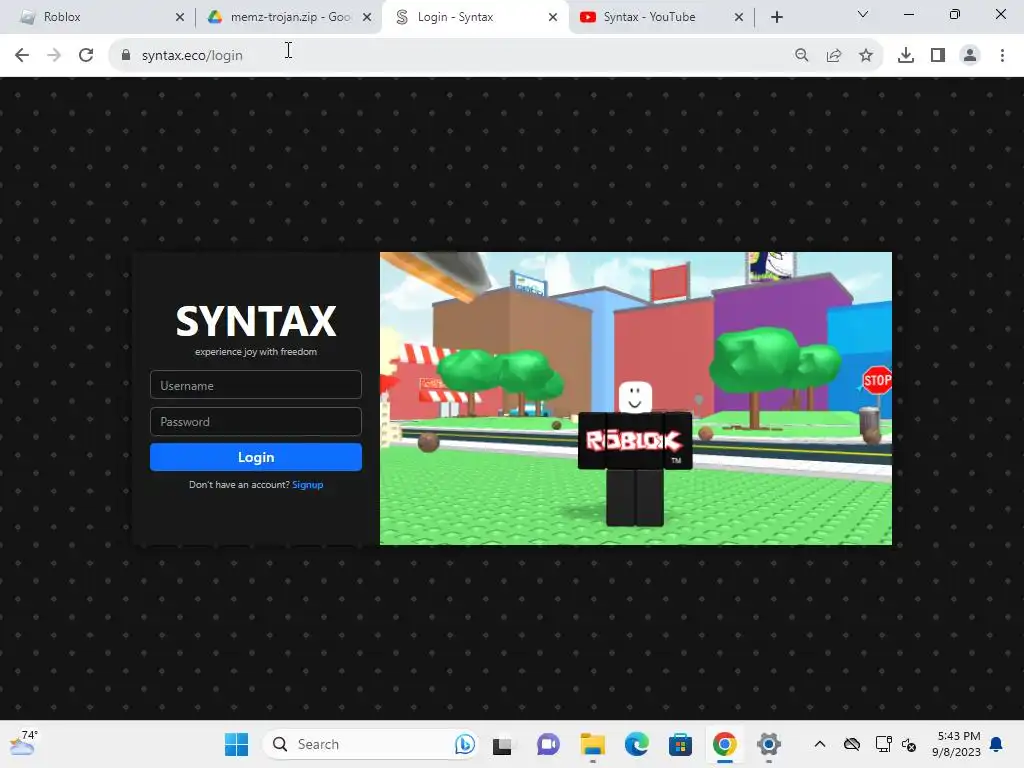Click the share page icon
Viewport: 1024px width, 768px height.
[834, 56]
